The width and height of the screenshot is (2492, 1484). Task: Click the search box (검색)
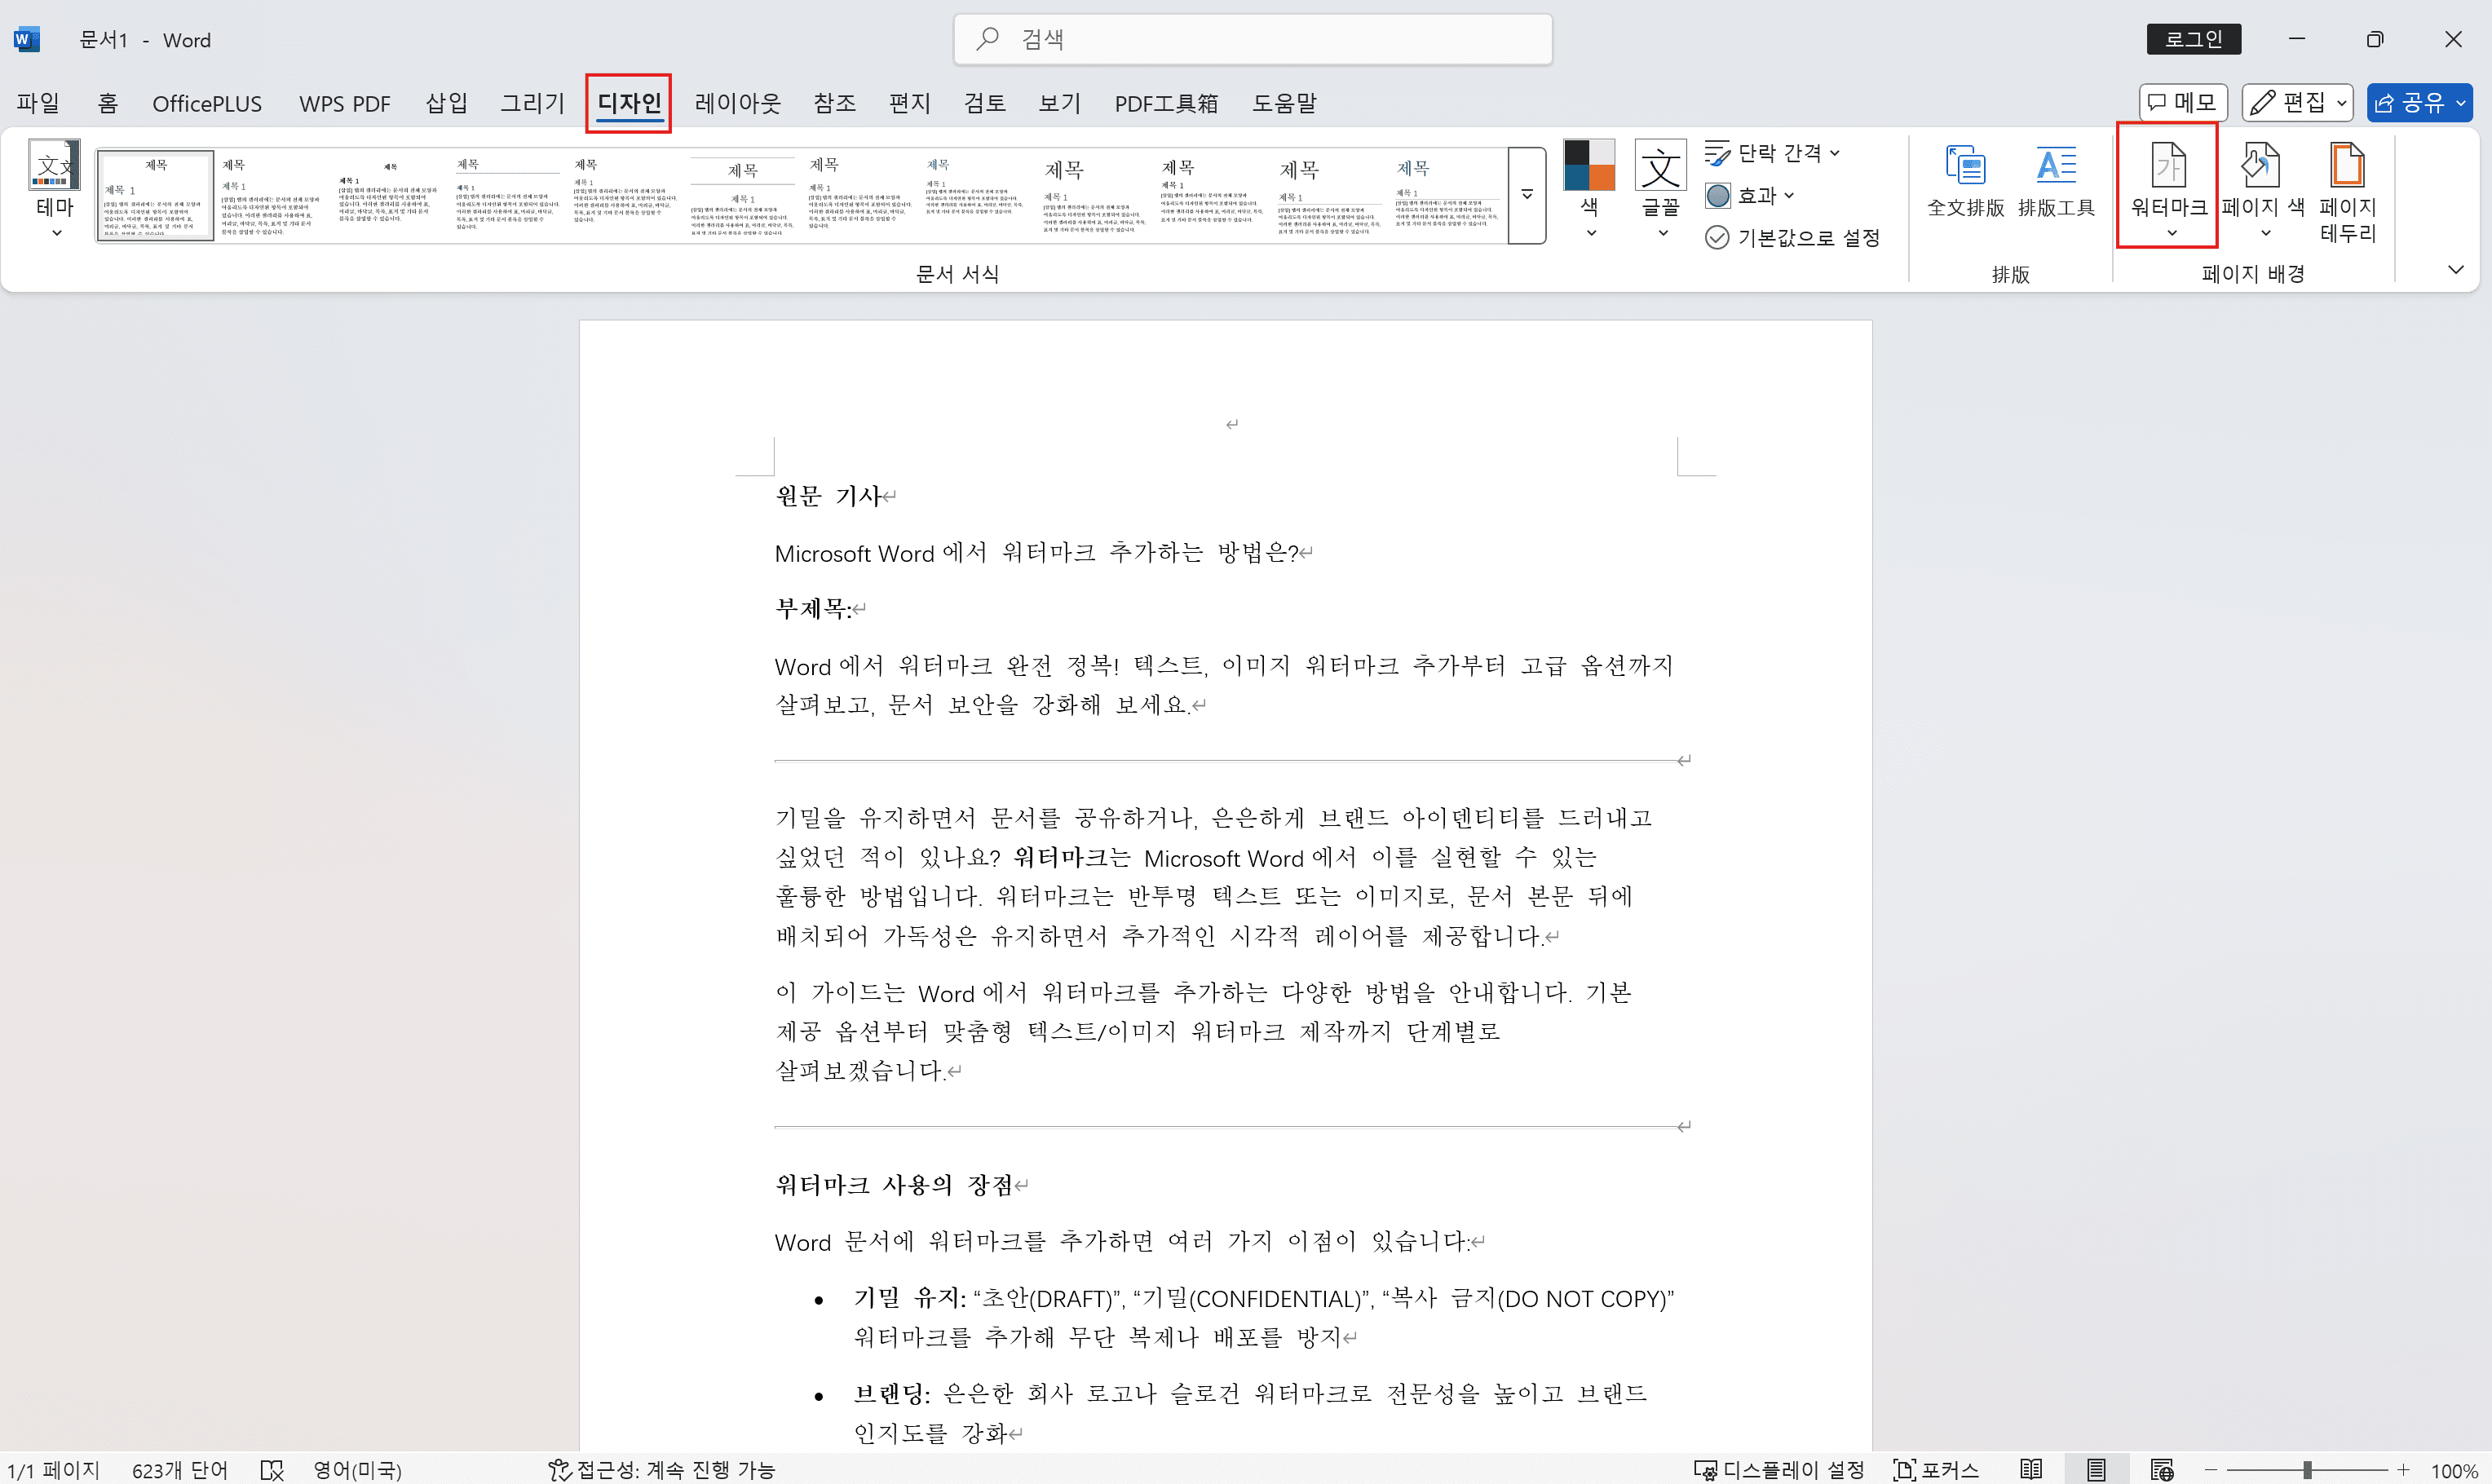[x=1253, y=39]
